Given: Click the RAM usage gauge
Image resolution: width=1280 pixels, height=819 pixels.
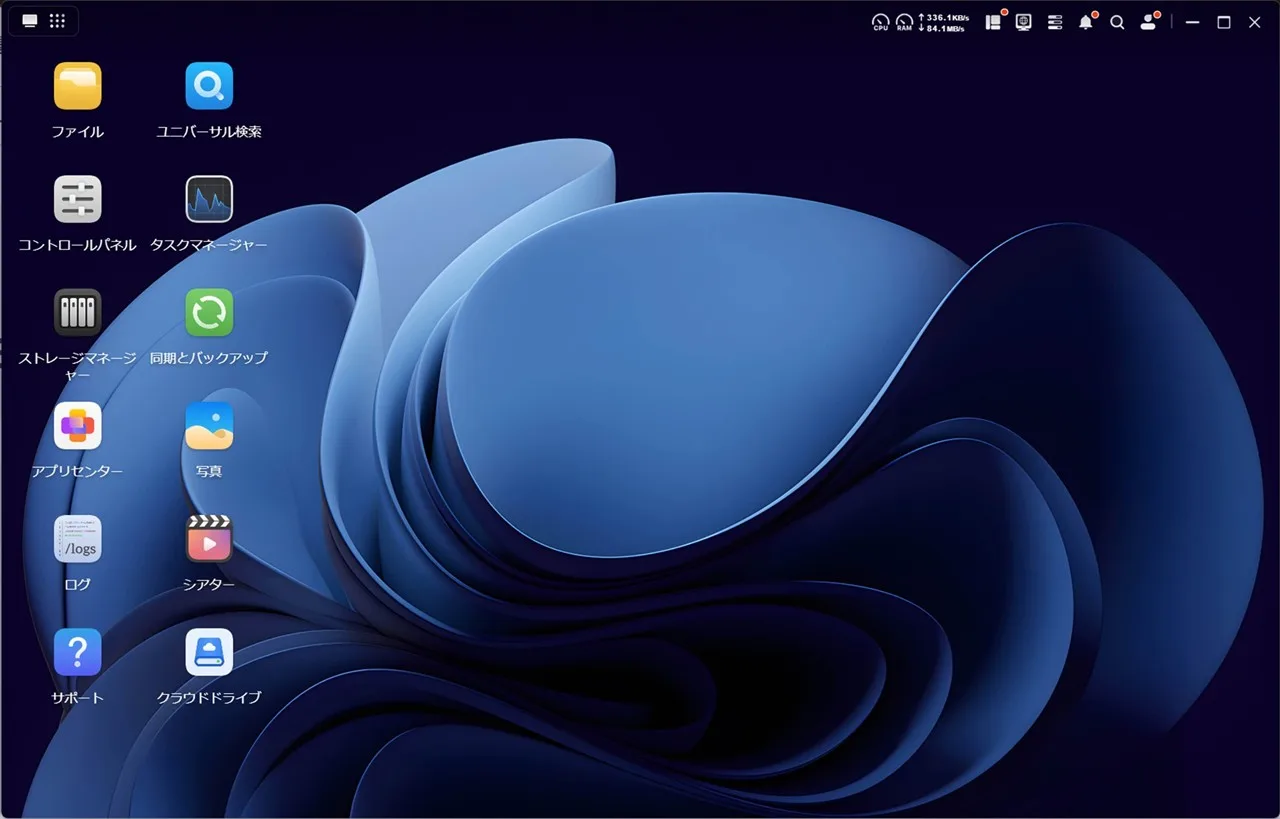Looking at the screenshot, I should tap(904, 22).
